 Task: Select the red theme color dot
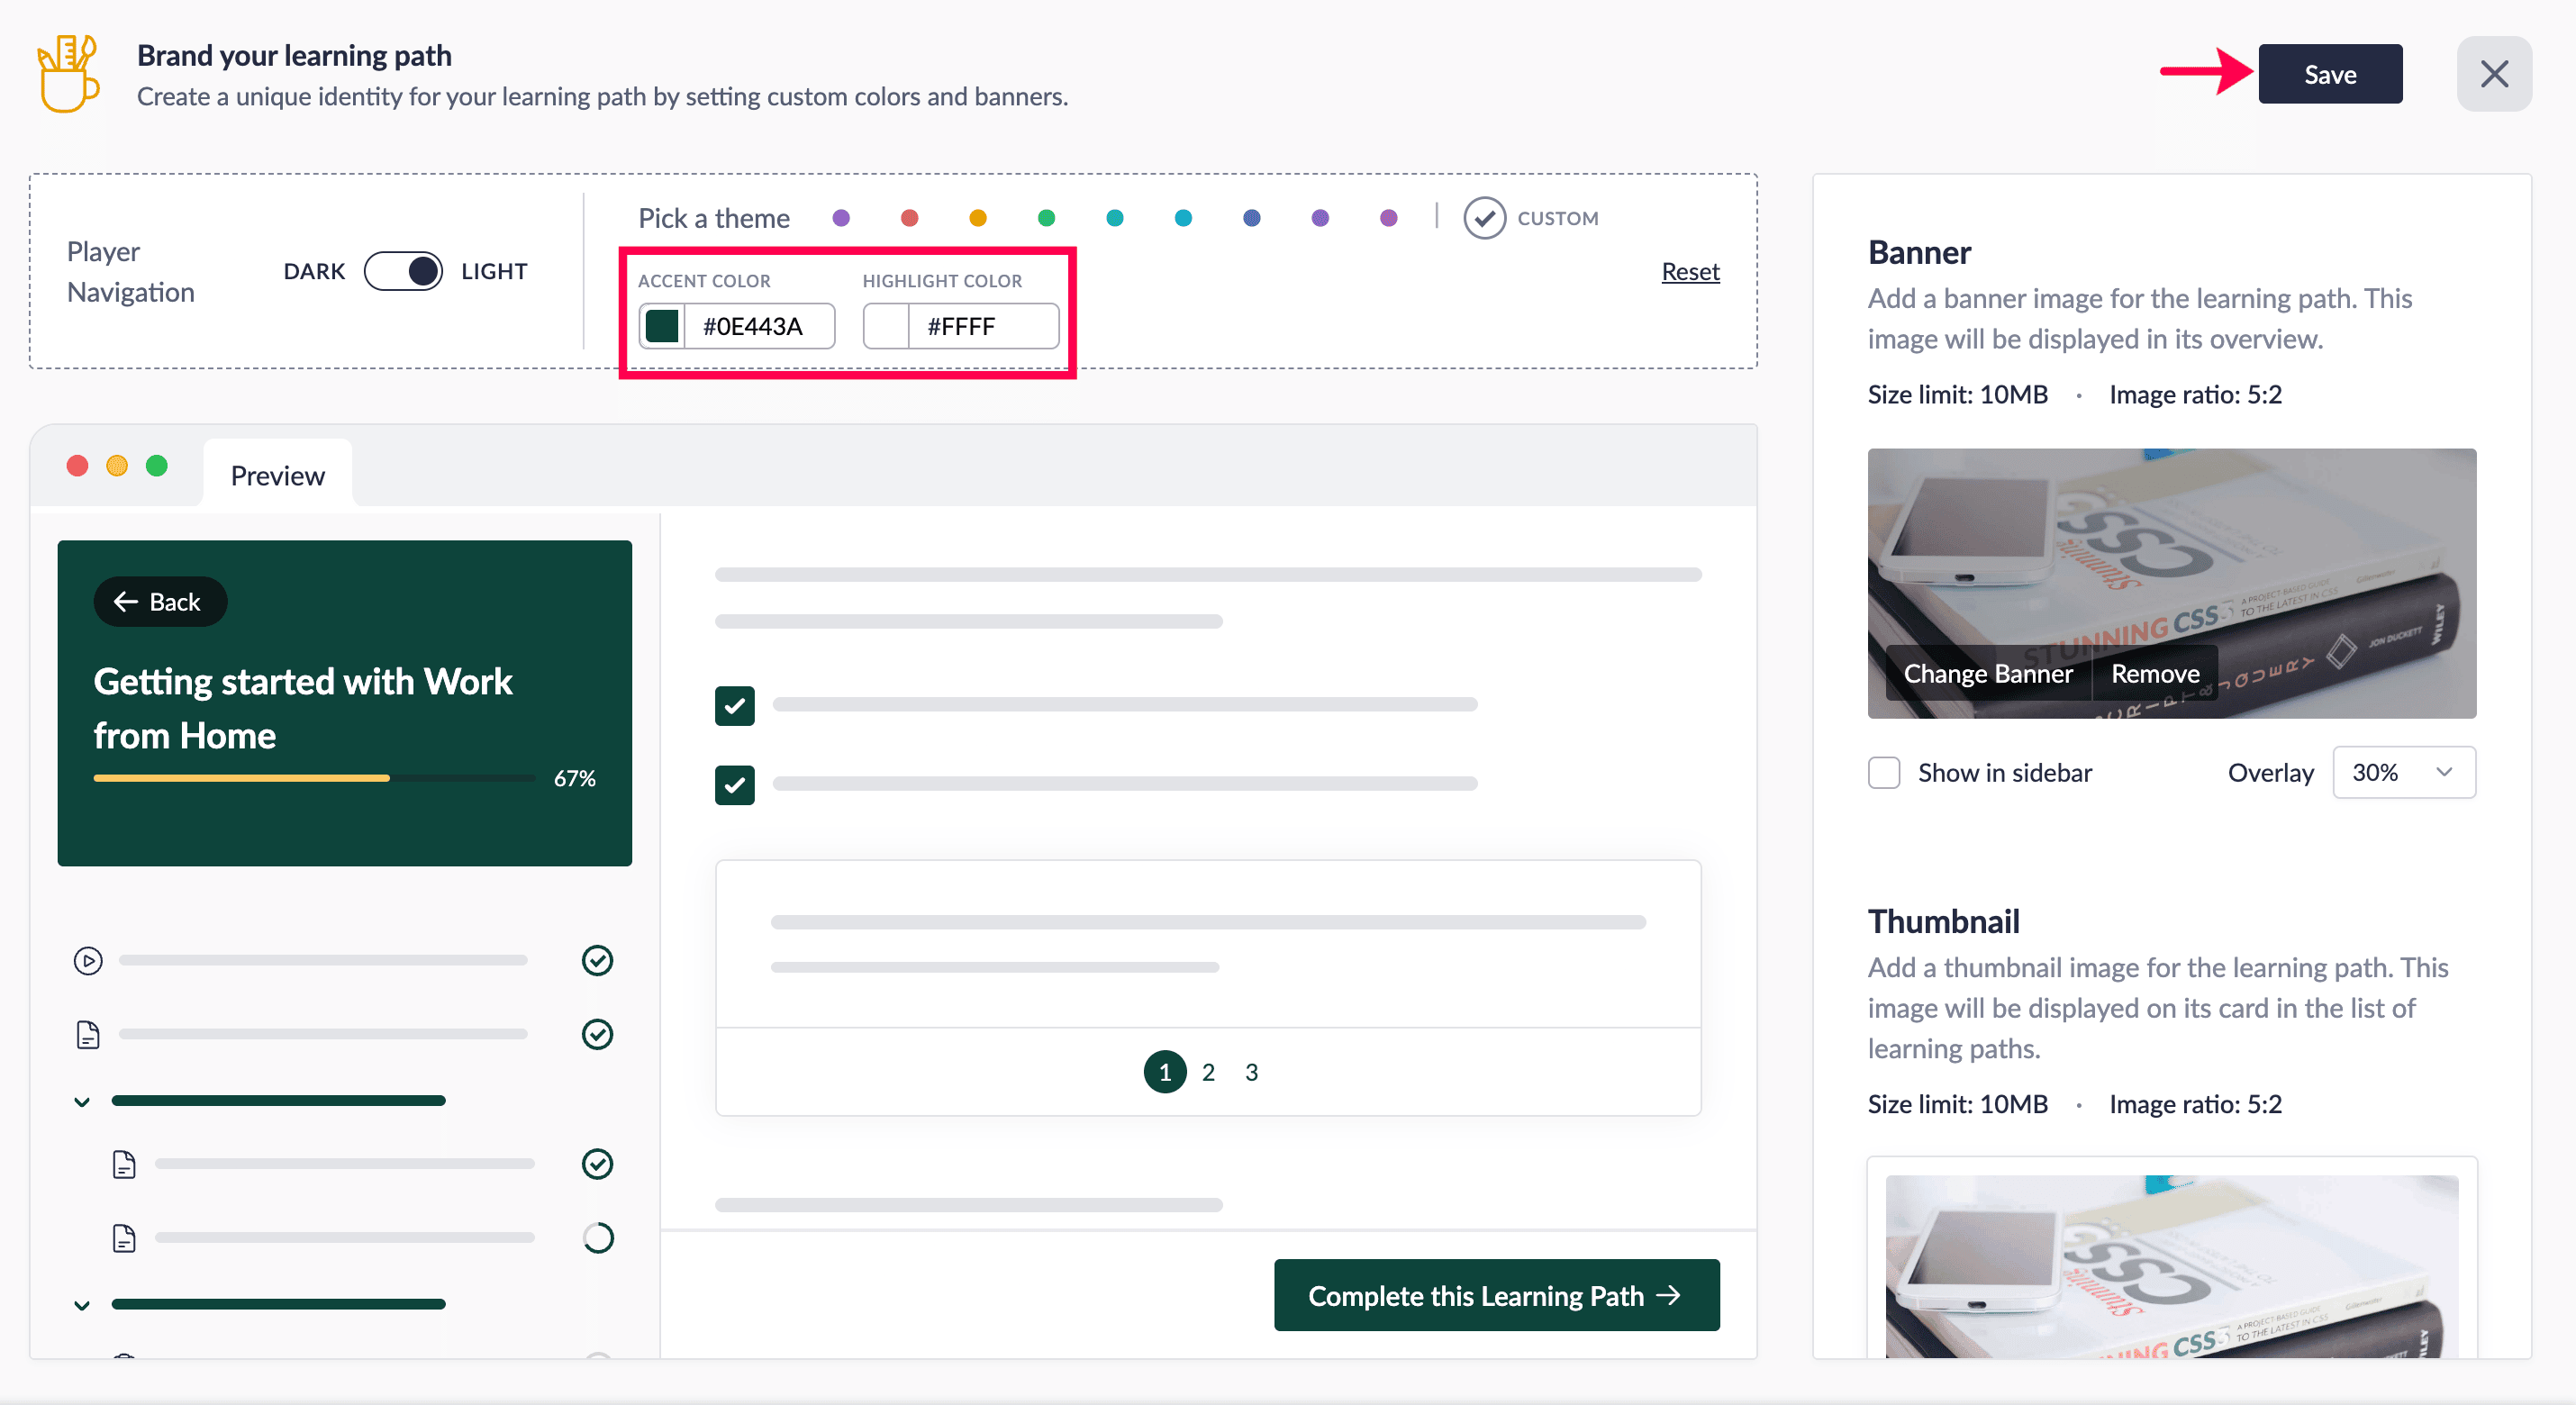[x=909, y=218]
